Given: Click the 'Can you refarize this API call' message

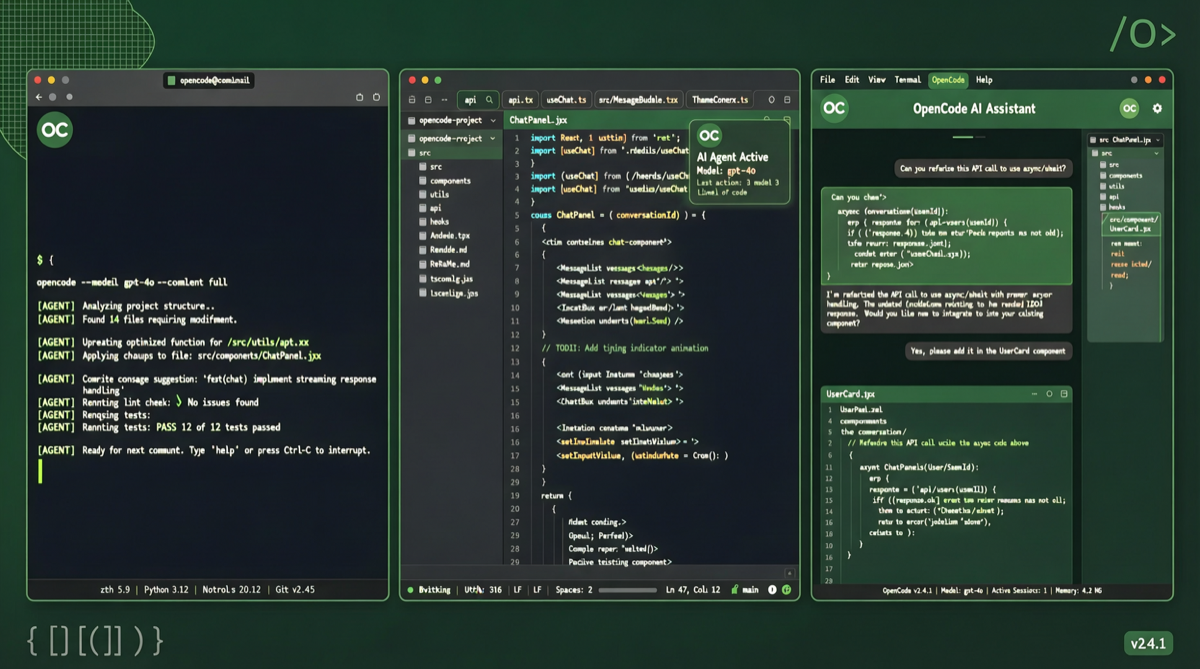Looking at the screenshot, I should pos(983,169).
